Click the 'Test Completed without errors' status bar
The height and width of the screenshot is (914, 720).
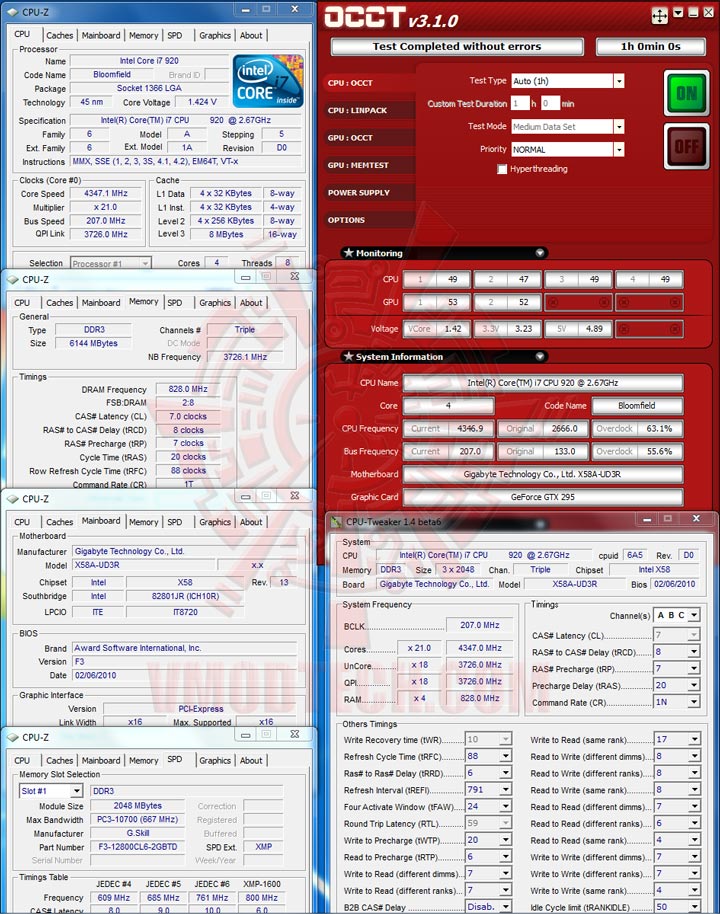pyautogui.click(x=457, y=47)
